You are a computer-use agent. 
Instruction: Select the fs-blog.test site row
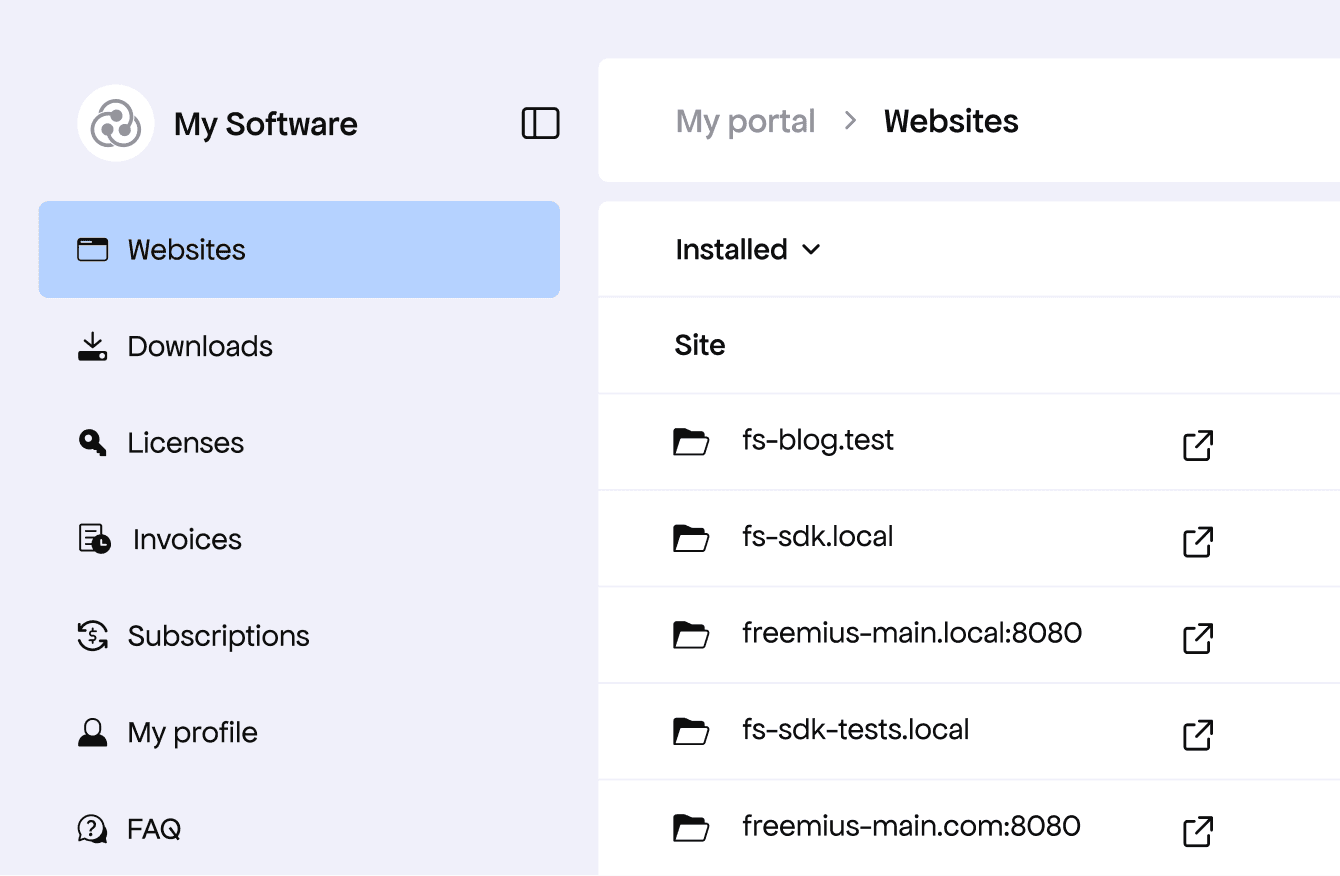point(817,441)
